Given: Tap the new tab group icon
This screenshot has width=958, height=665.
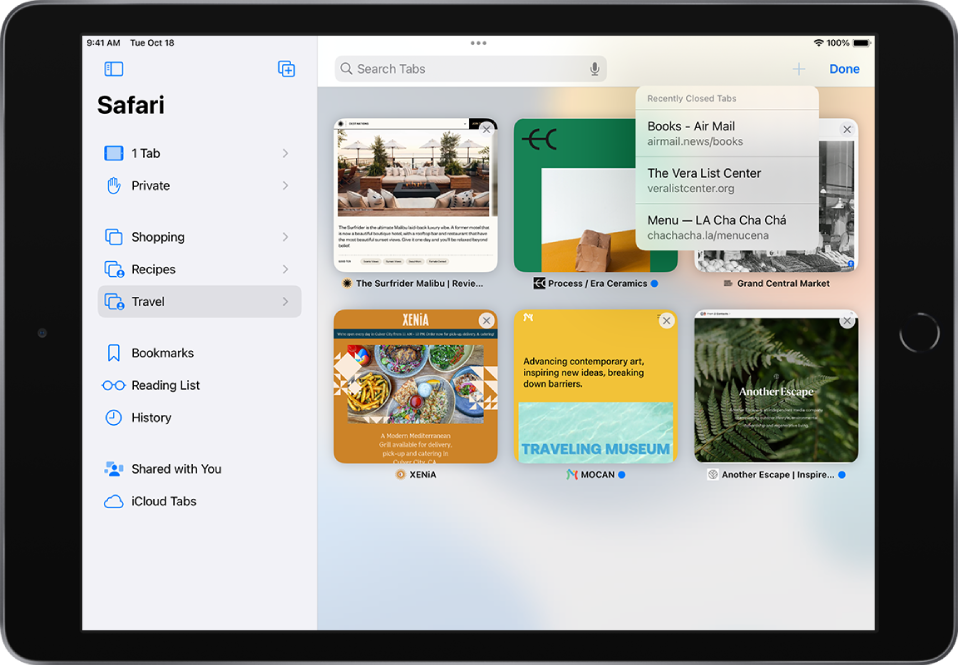Looking at the screenshot, I should coord(286,69).
